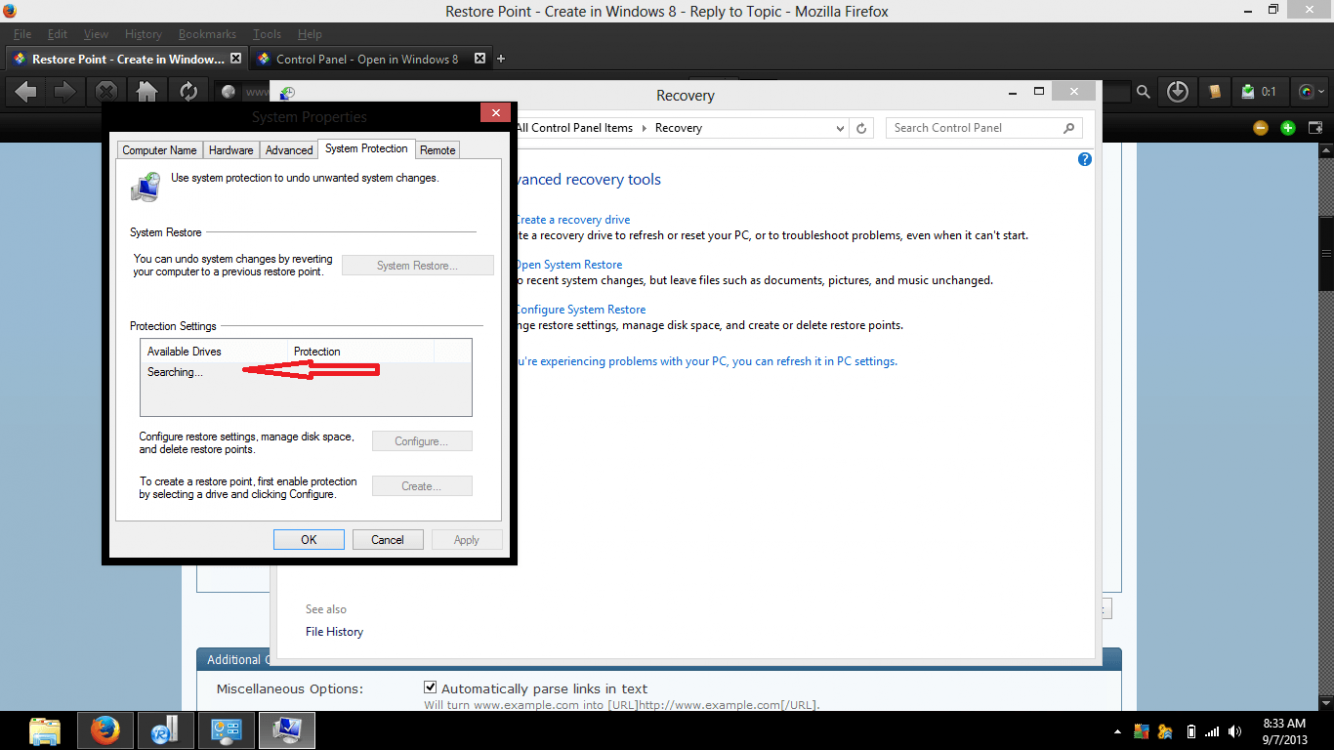Switch to Control Panel - Open in Windows 8 tab
Image resolution: width=1334 pixels, height=750 pixels.
(x=371, y=59)
